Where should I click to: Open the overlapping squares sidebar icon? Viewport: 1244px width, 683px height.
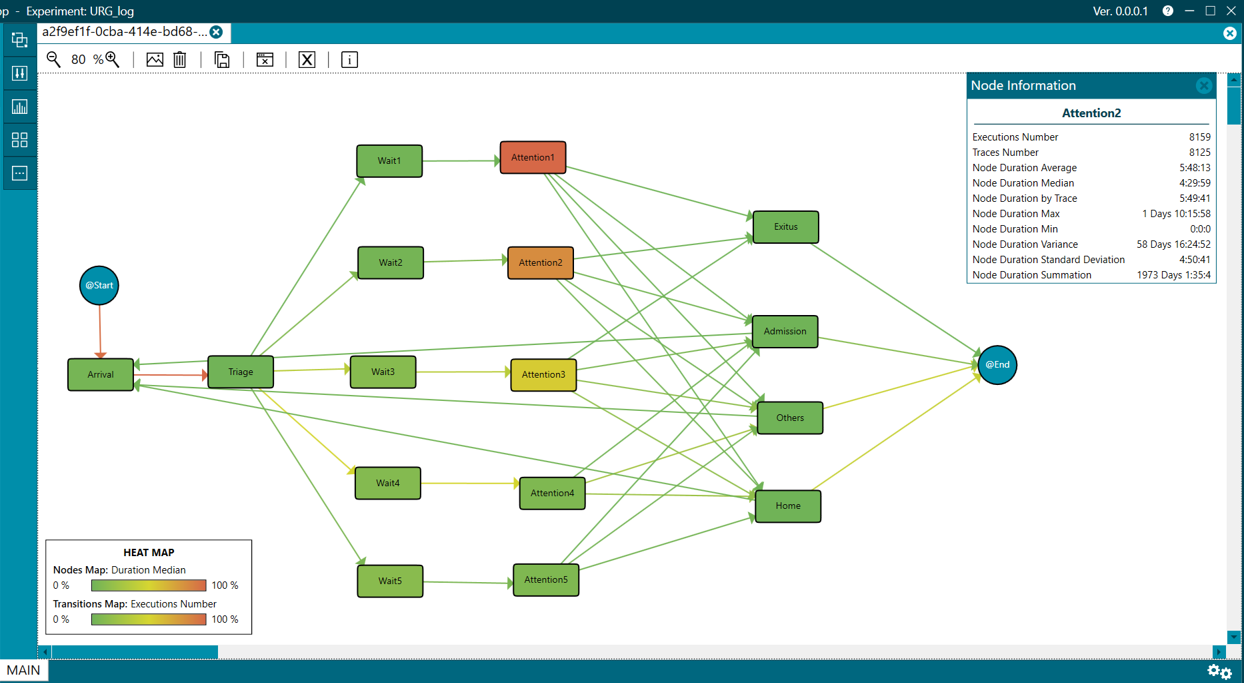[x=19, y=40]
